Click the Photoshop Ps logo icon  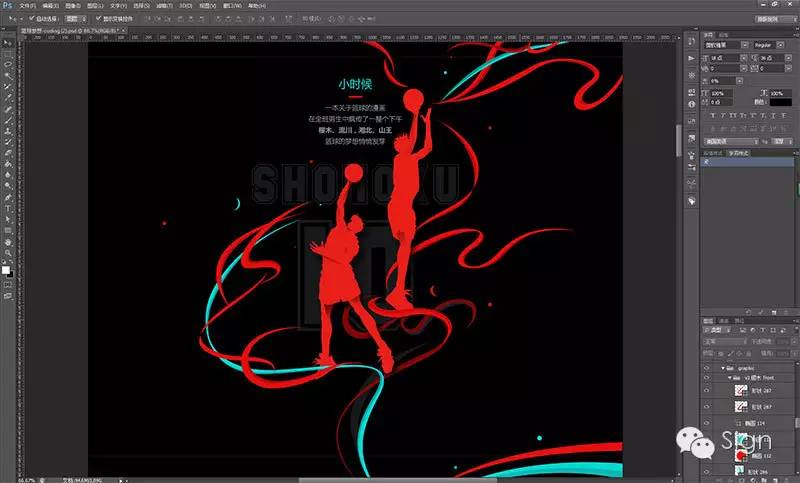coord(7,5)
